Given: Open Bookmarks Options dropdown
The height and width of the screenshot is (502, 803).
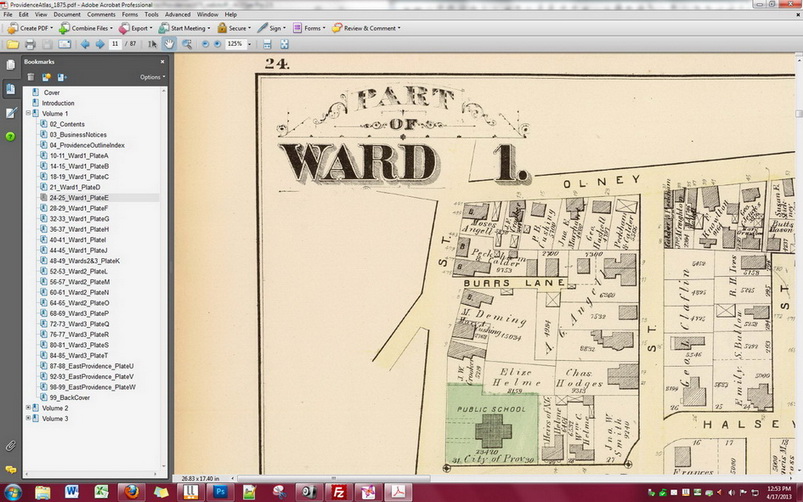Looking at the screenshot, I should coord(152,77).
